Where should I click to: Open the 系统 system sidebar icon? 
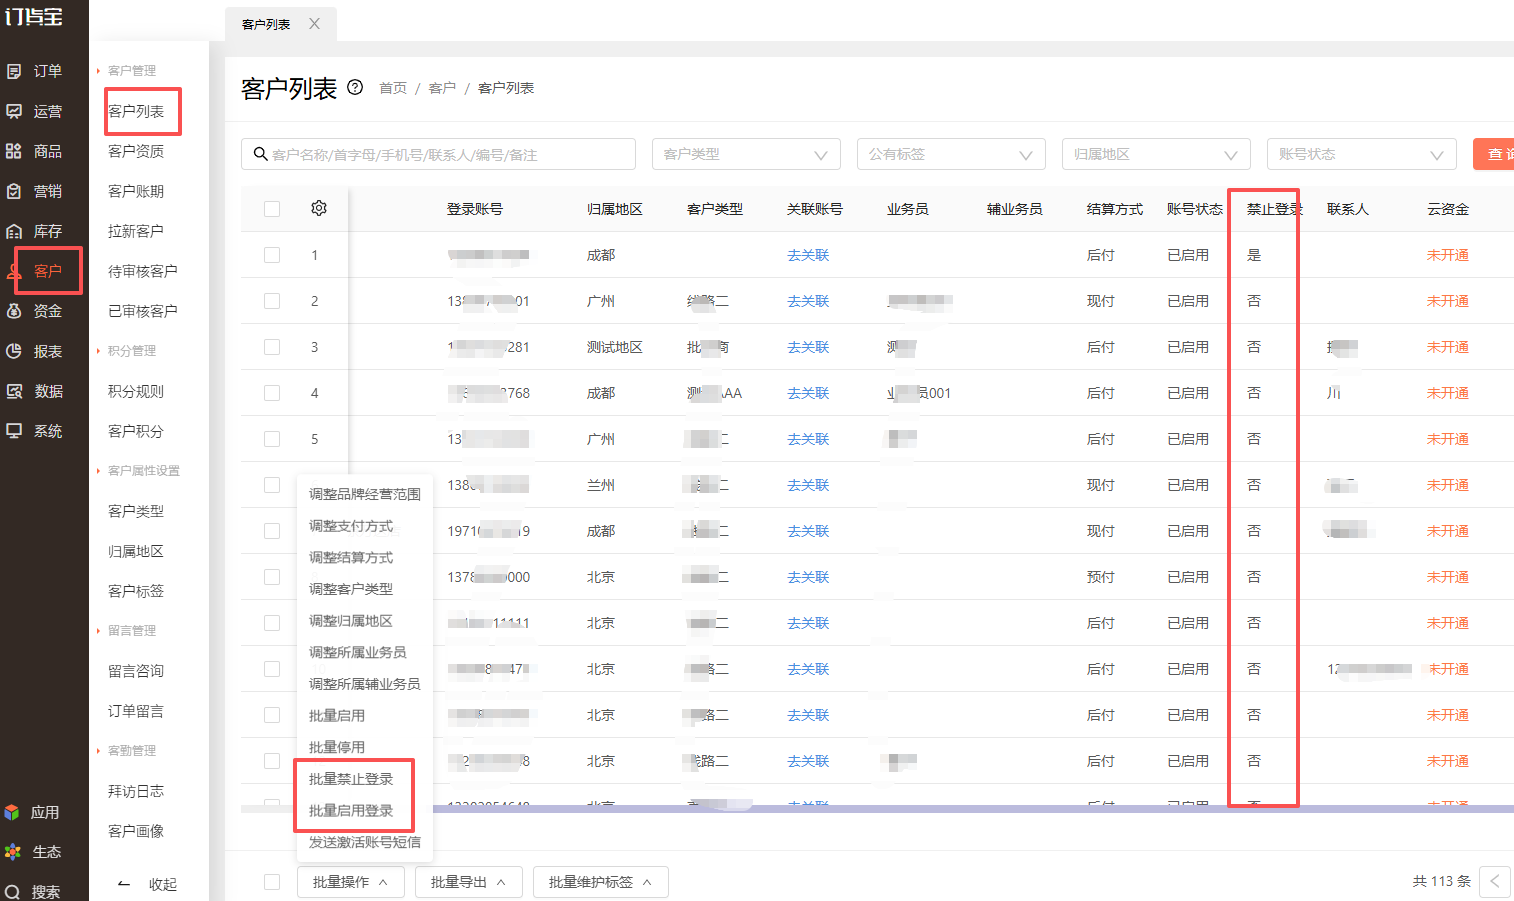tap(14, 431)
